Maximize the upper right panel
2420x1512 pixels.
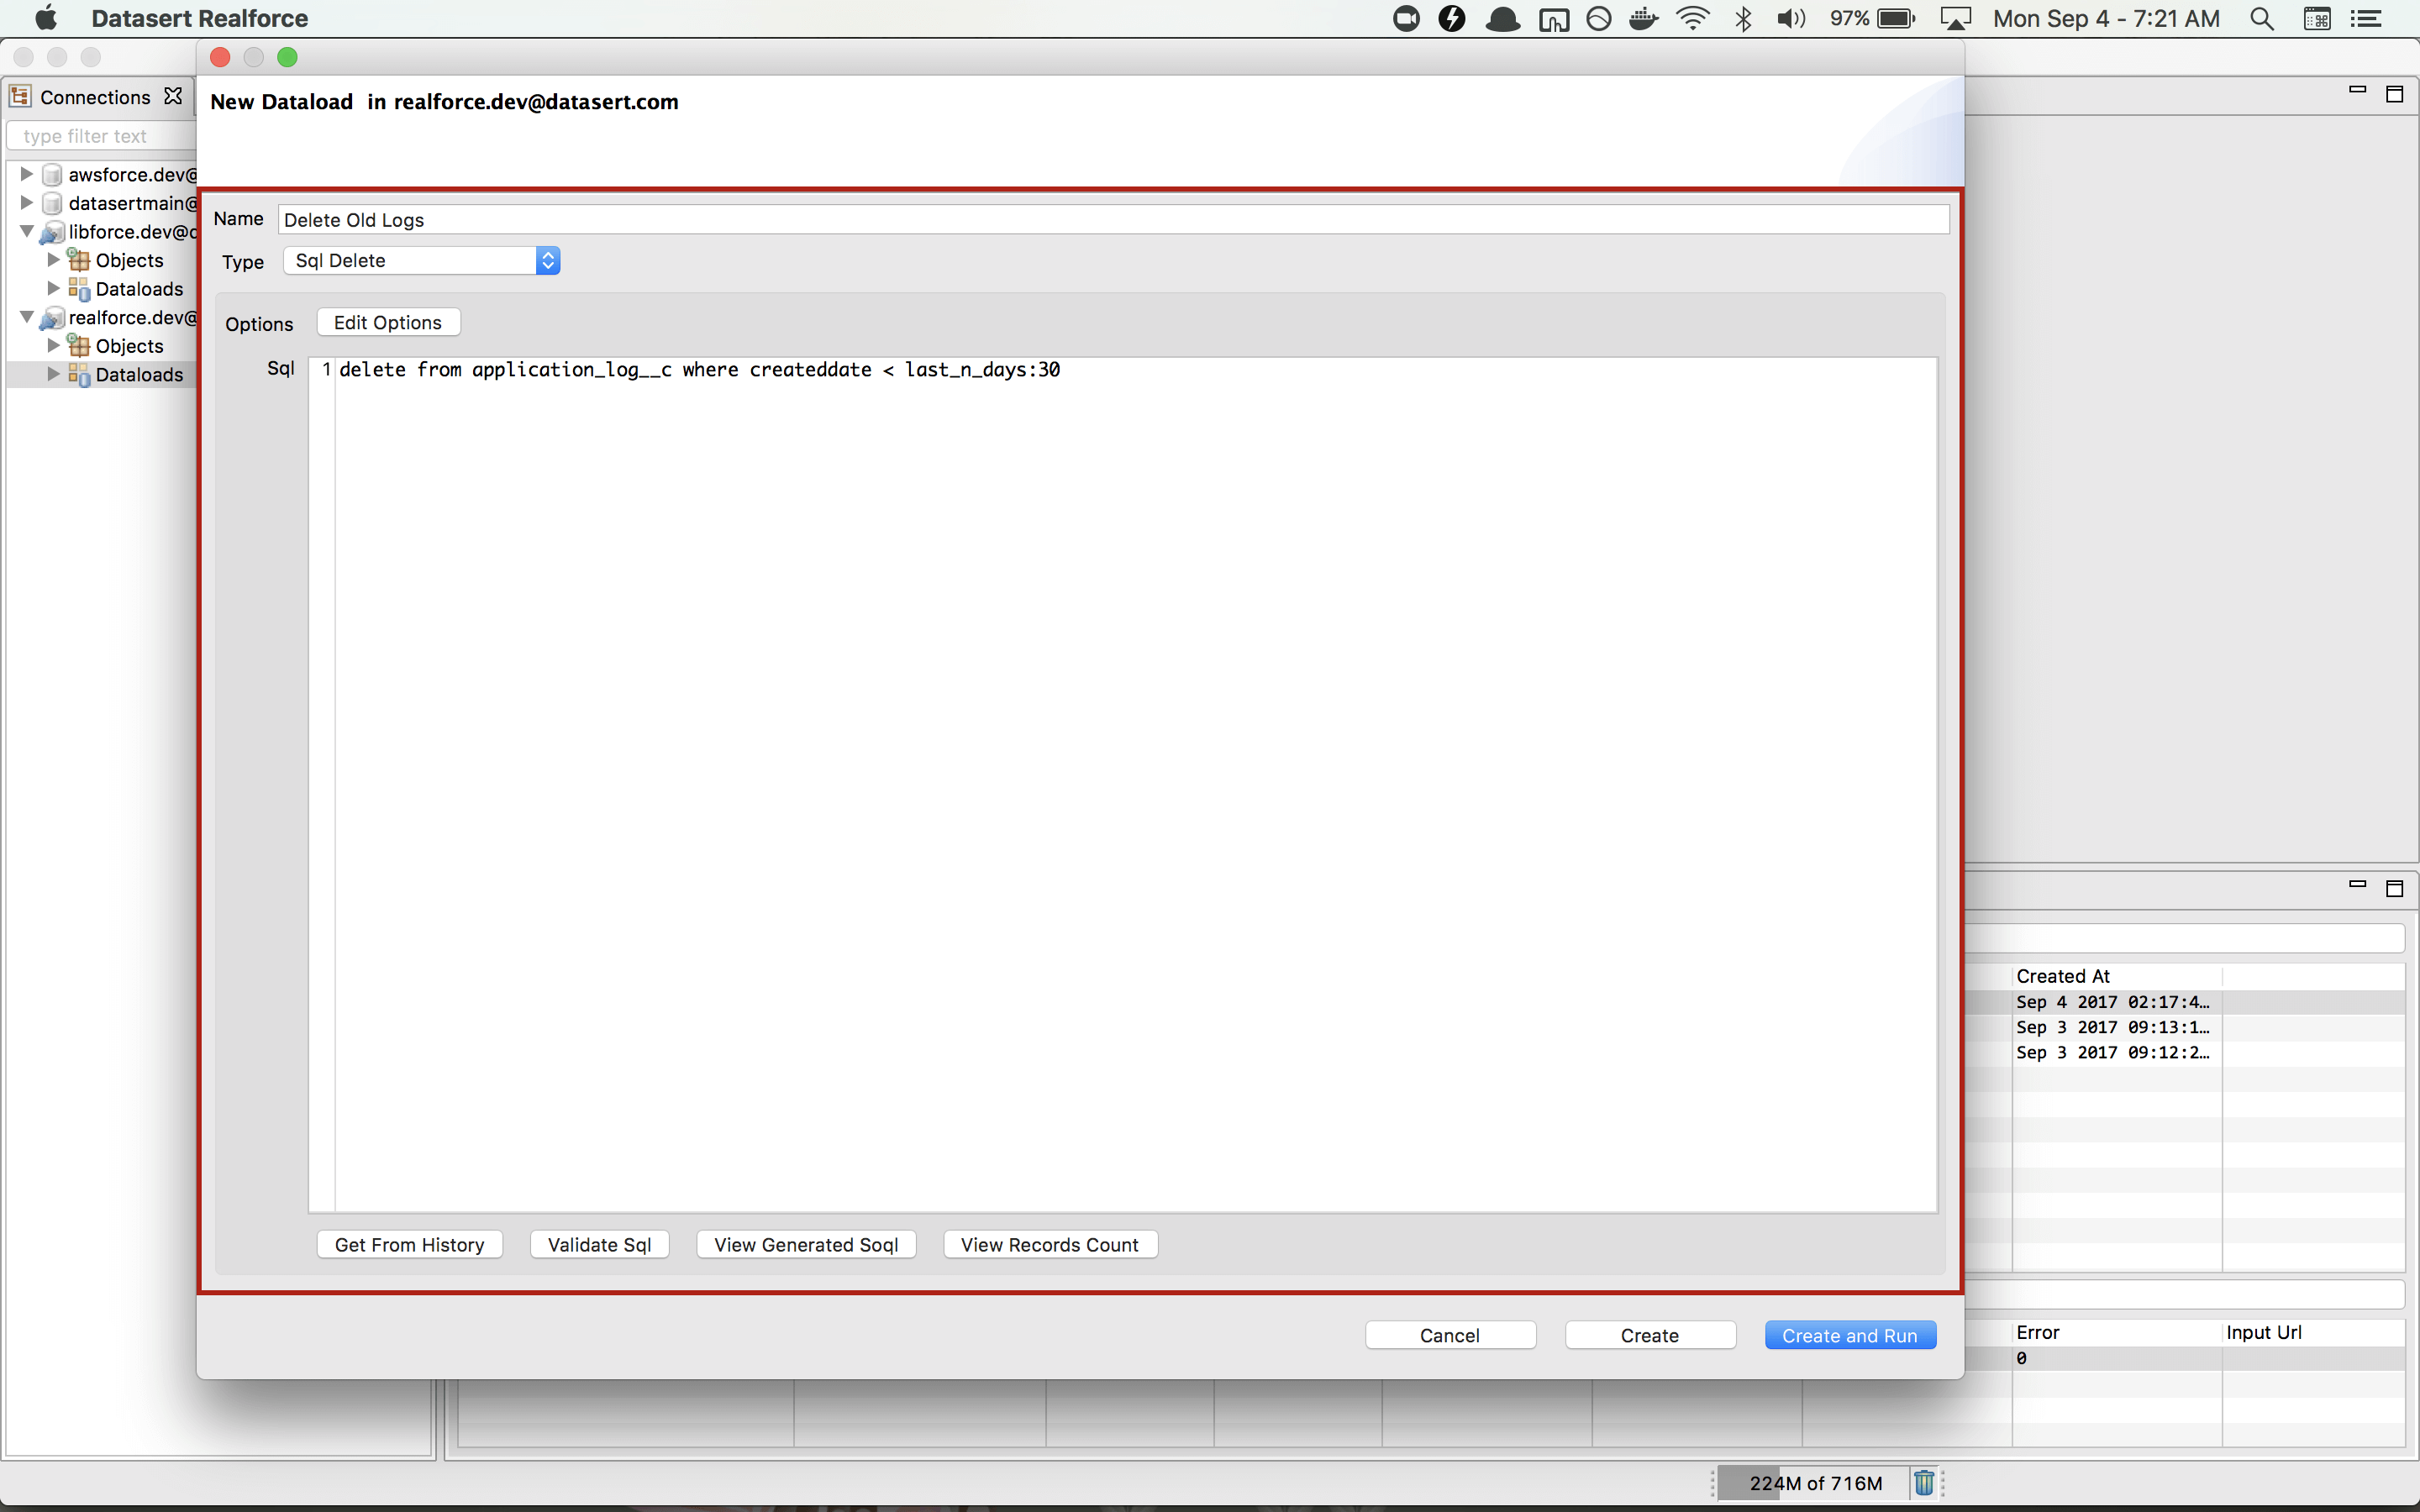[x=2394, y=94]
